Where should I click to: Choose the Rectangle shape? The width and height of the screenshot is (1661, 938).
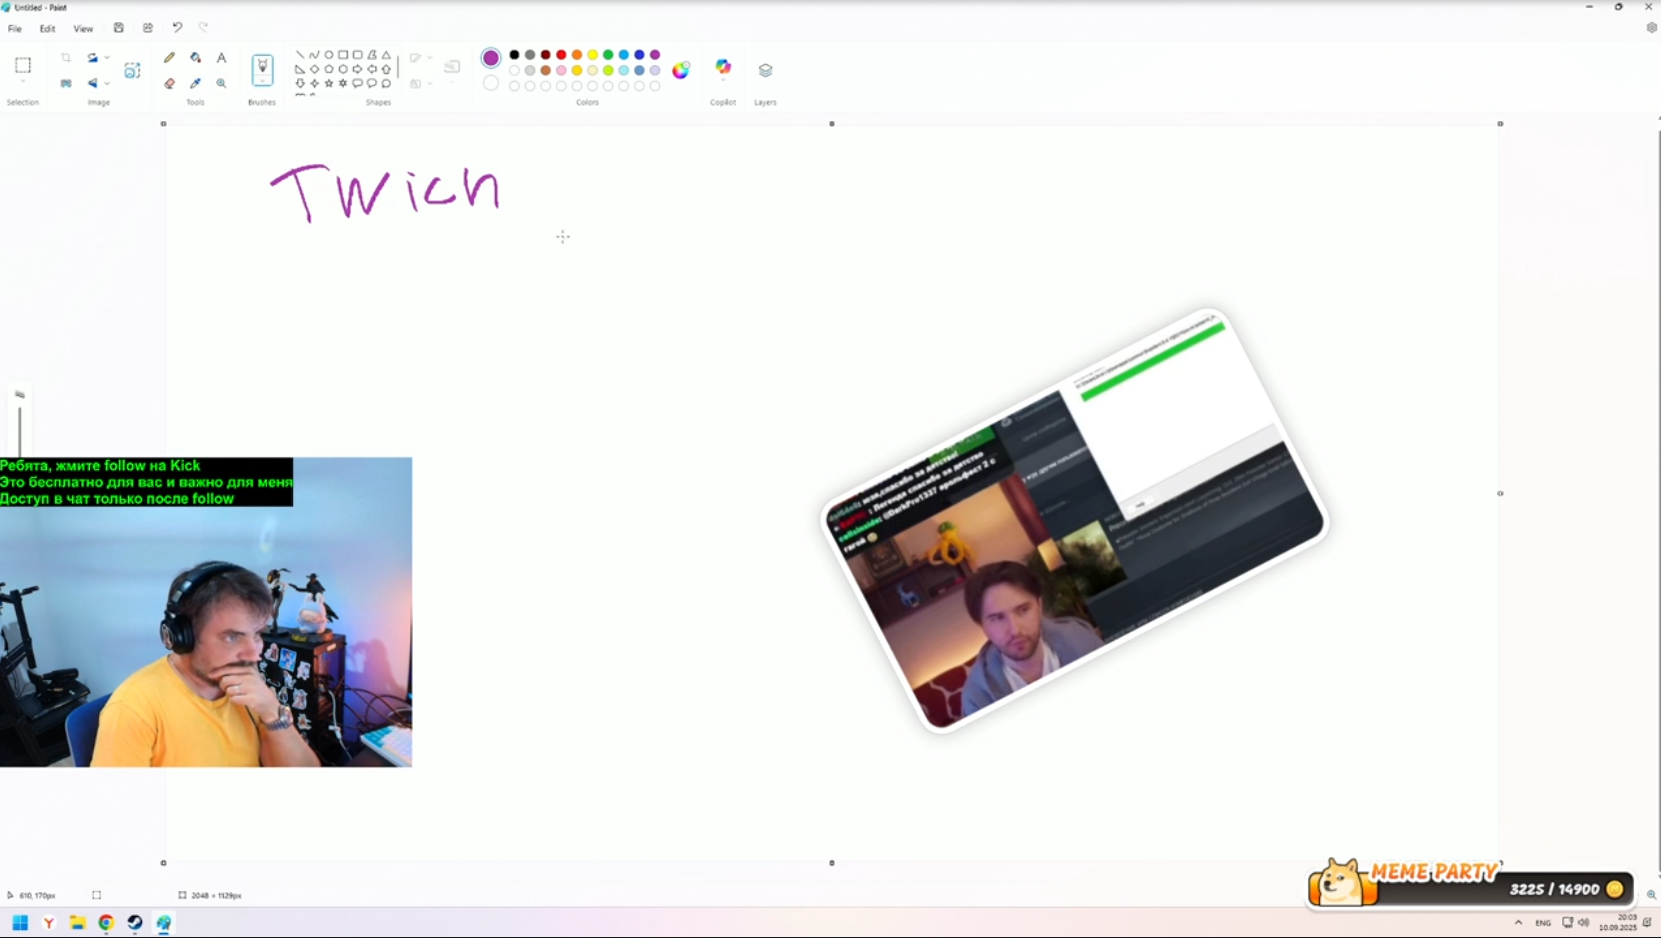[x=343, y=56]
